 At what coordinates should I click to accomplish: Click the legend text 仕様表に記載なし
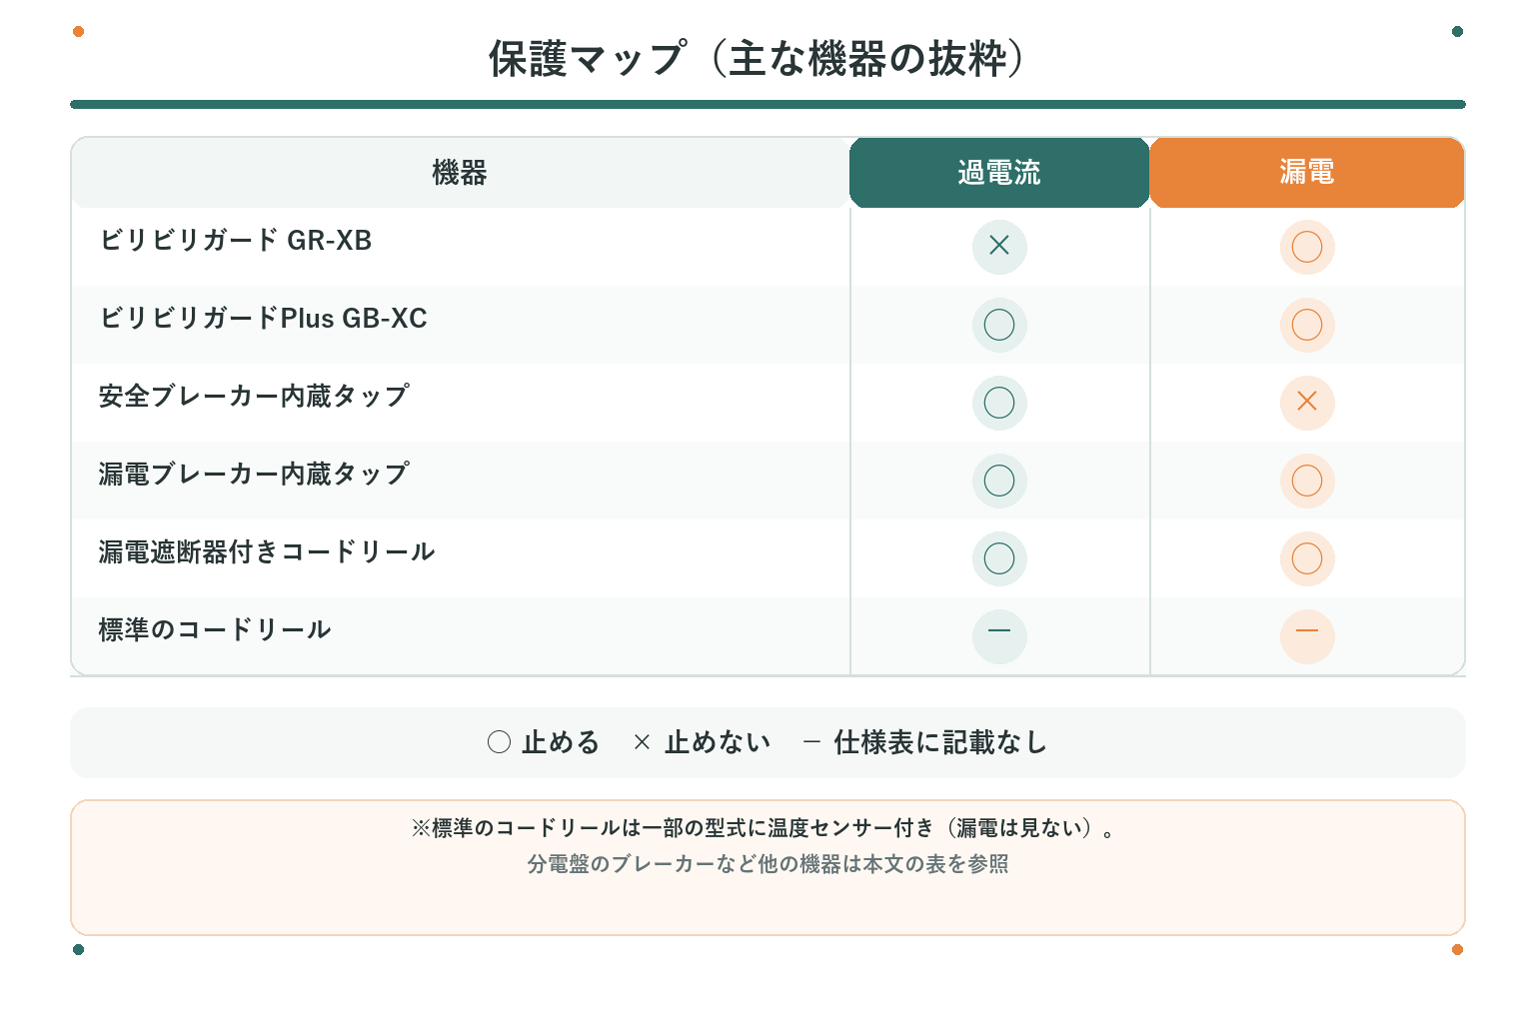[x=941, y=742]
